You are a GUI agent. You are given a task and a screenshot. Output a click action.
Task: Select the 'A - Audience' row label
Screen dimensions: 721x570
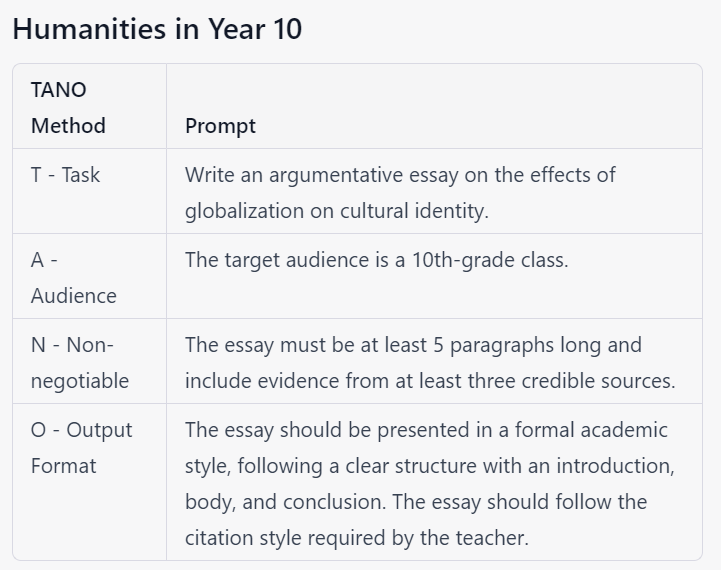tap(73, 278)
